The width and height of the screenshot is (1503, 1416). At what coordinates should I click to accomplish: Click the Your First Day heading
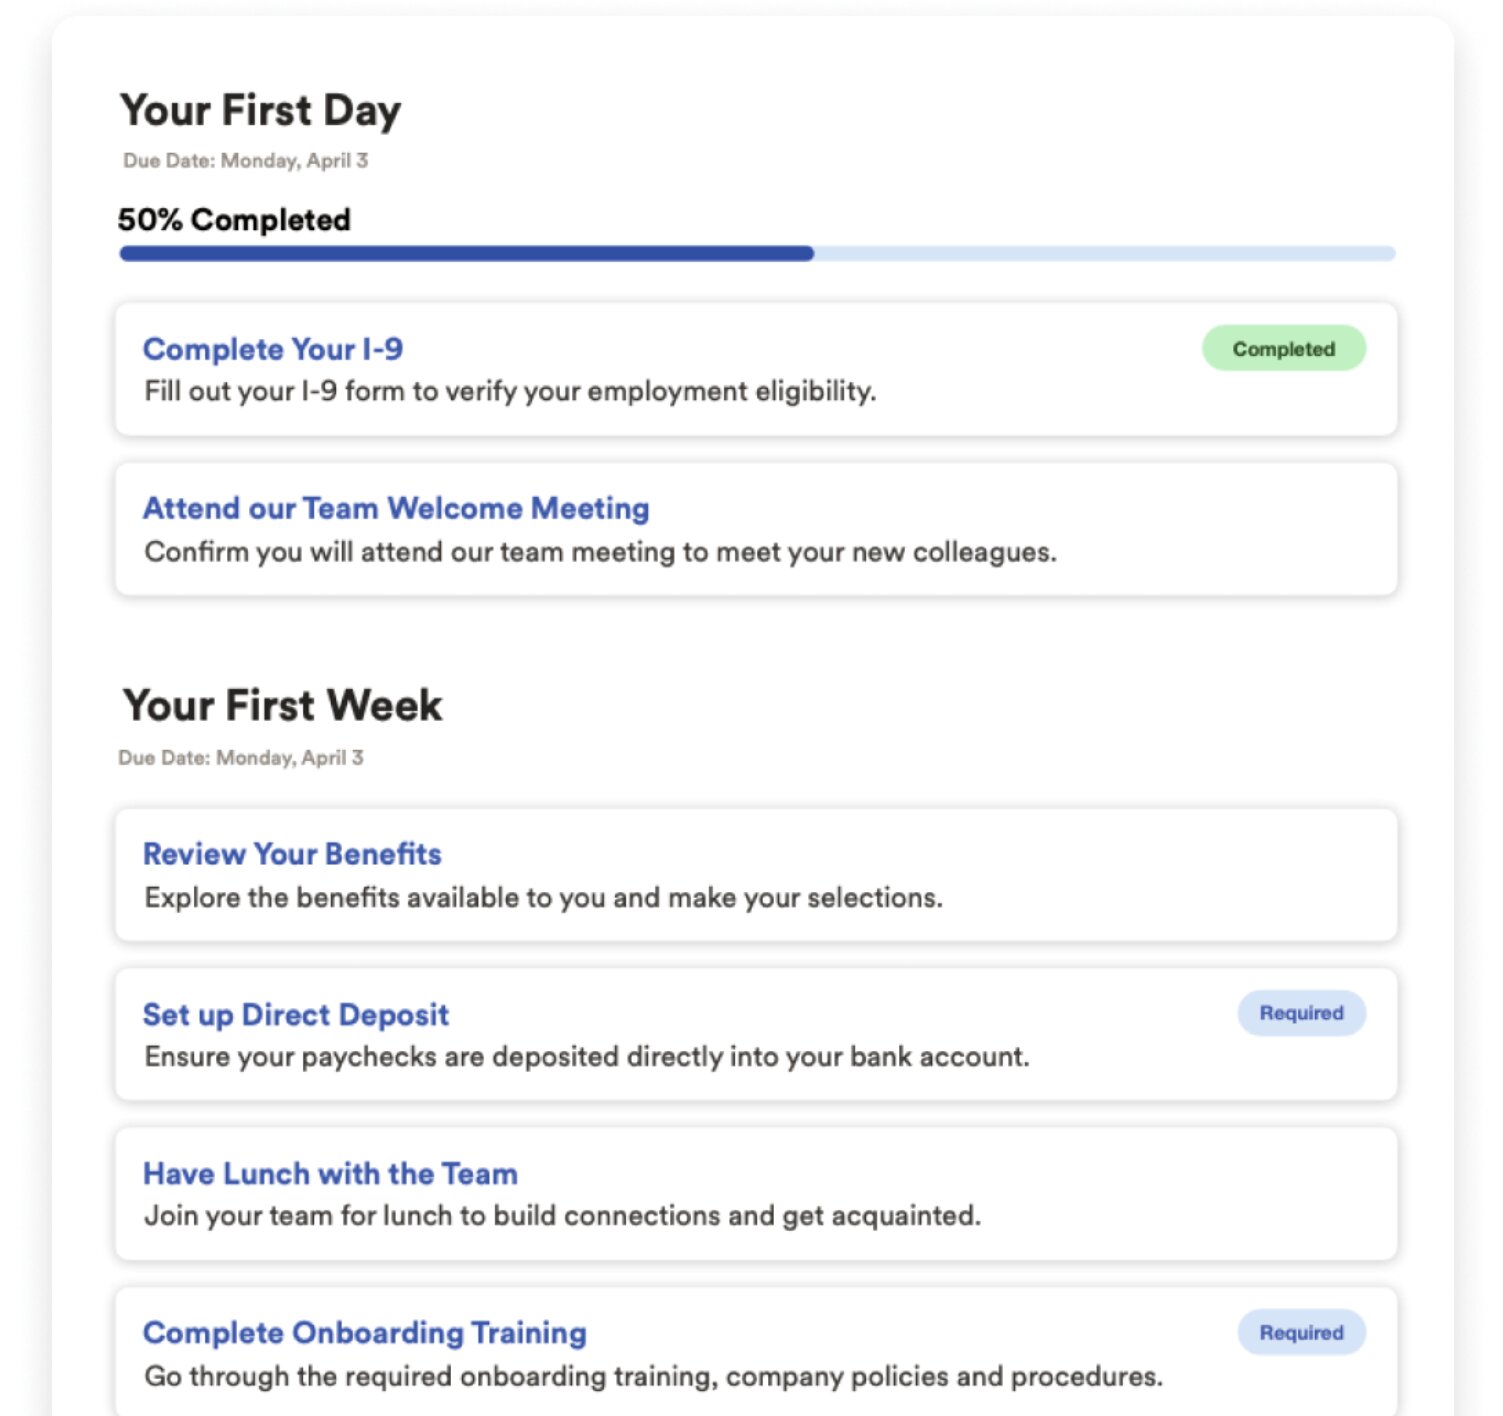click(260, 110)
